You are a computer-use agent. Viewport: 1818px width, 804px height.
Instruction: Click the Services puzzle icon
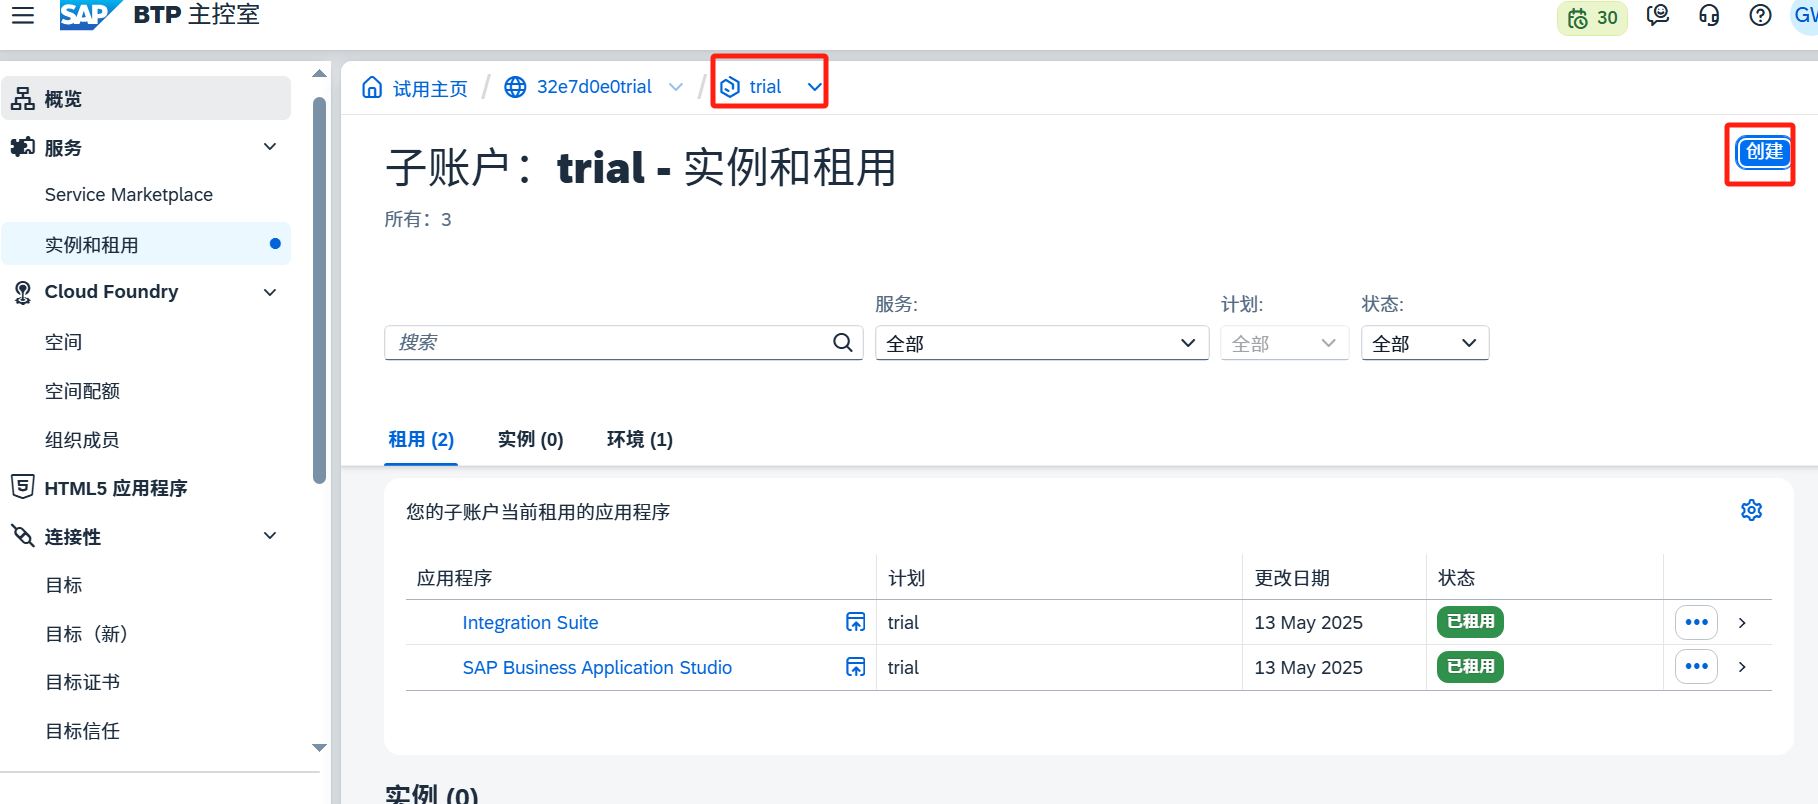[23, 147]
